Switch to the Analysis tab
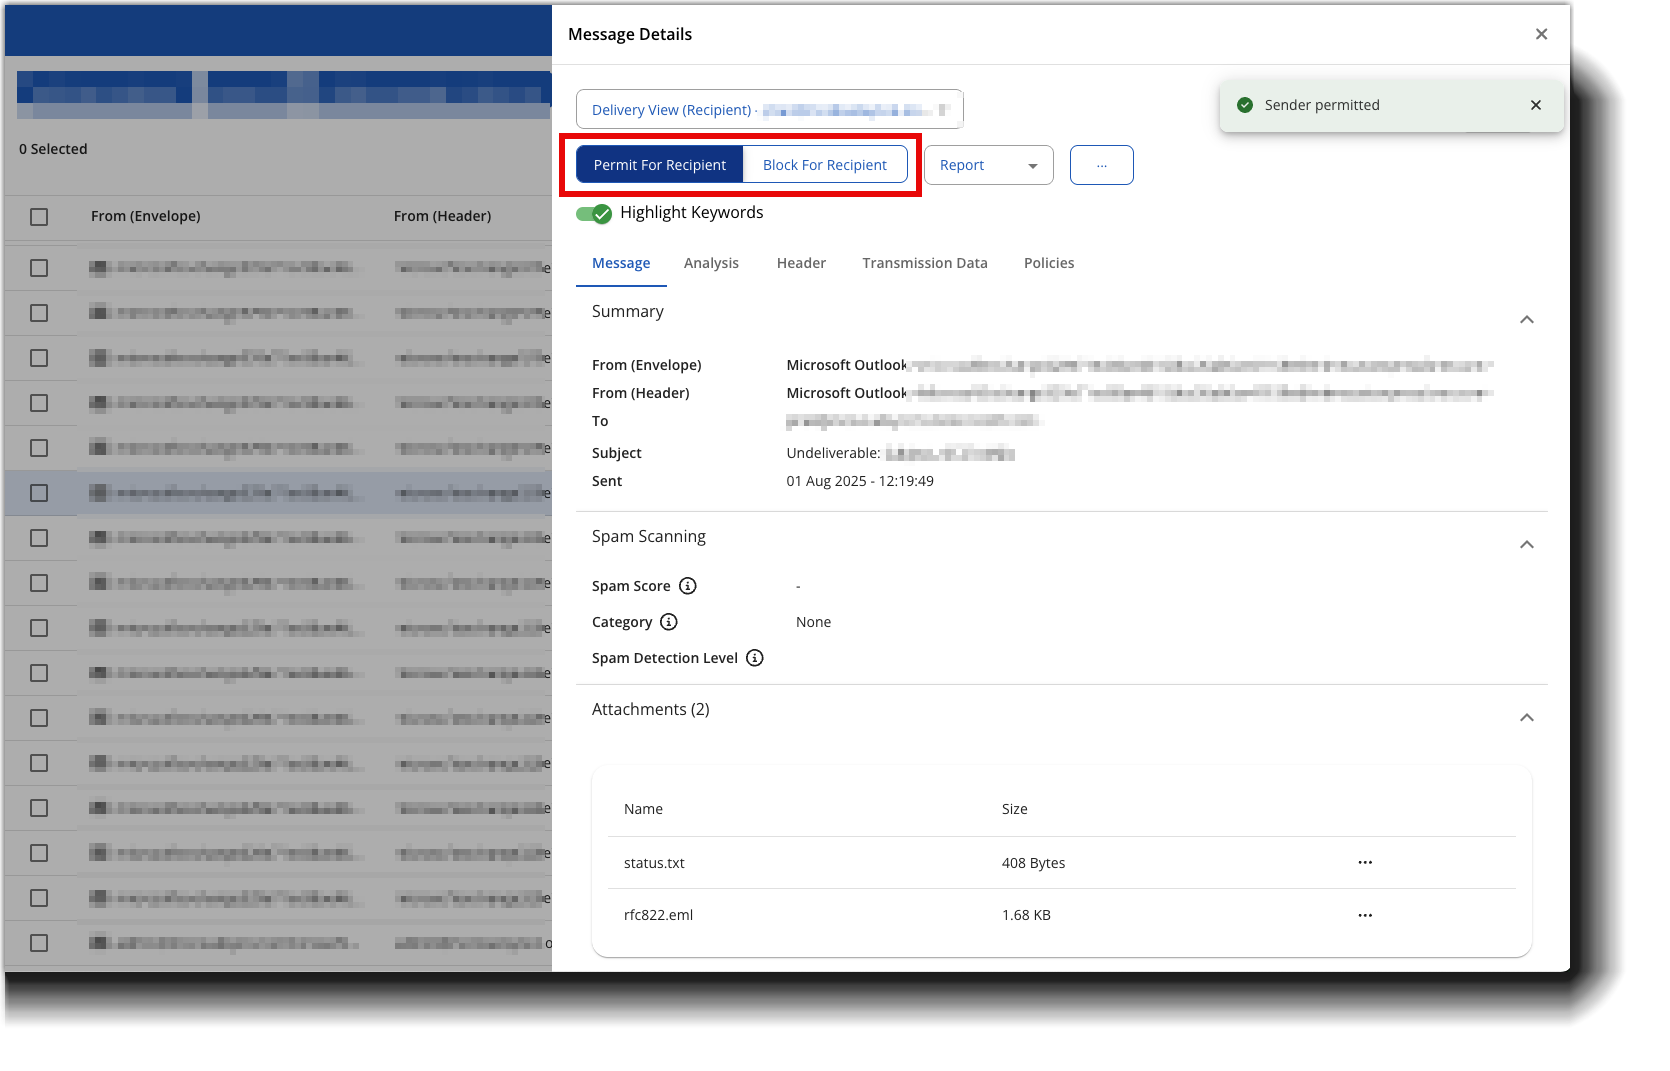This screenshot has width=1670, height=1071. coord(711,263)
